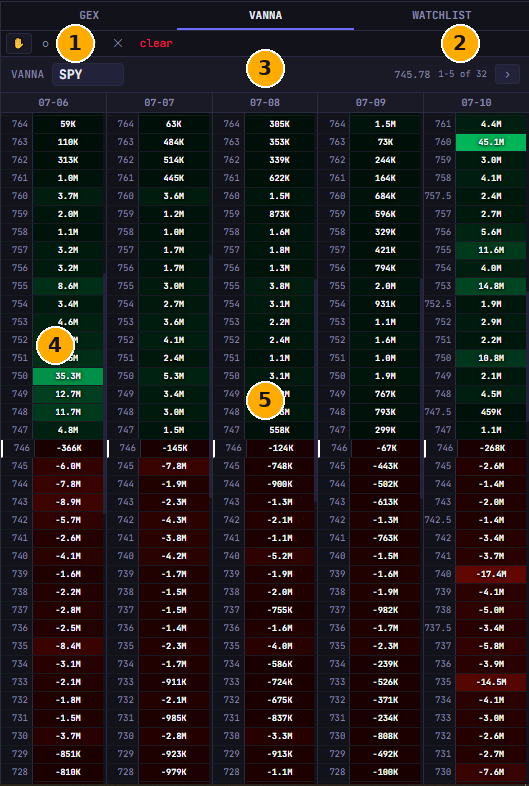Screen dimensions: 529x786
Task: Click -8.9M cell at strike 743 under 07-06
Action: [68, 502]
